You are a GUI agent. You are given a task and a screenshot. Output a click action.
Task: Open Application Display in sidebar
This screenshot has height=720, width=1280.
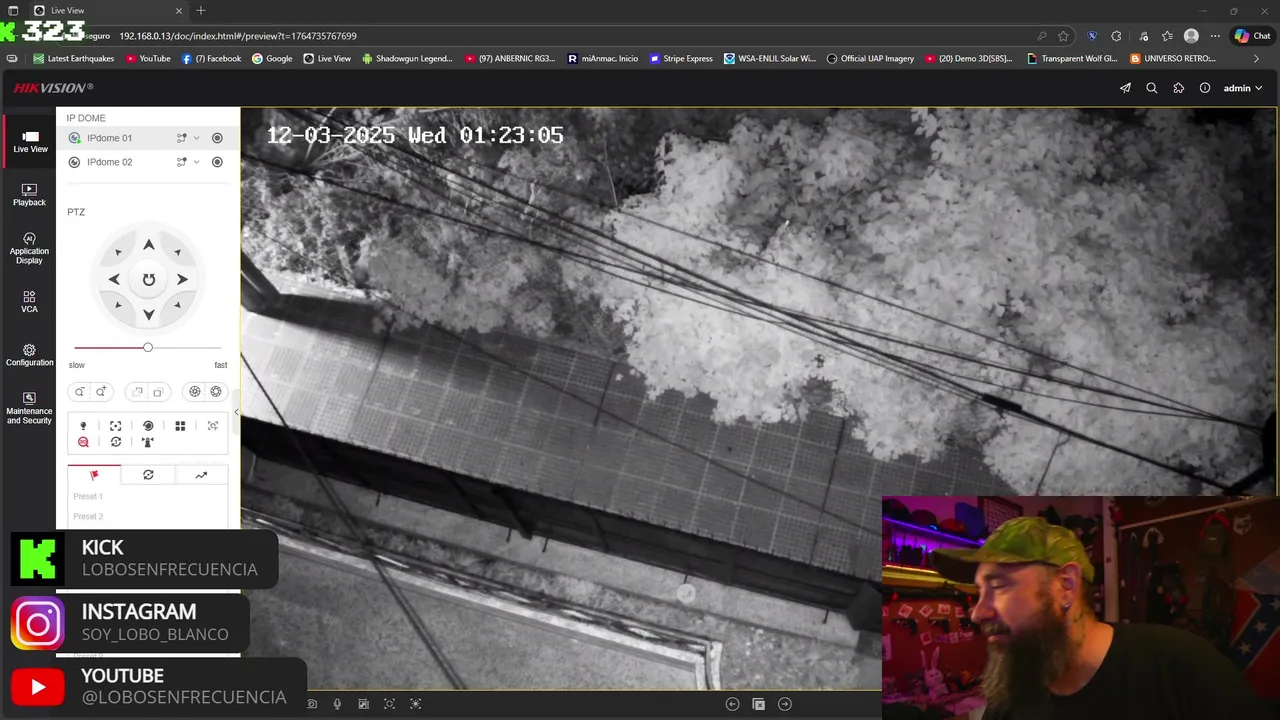[x=29, y=249]
